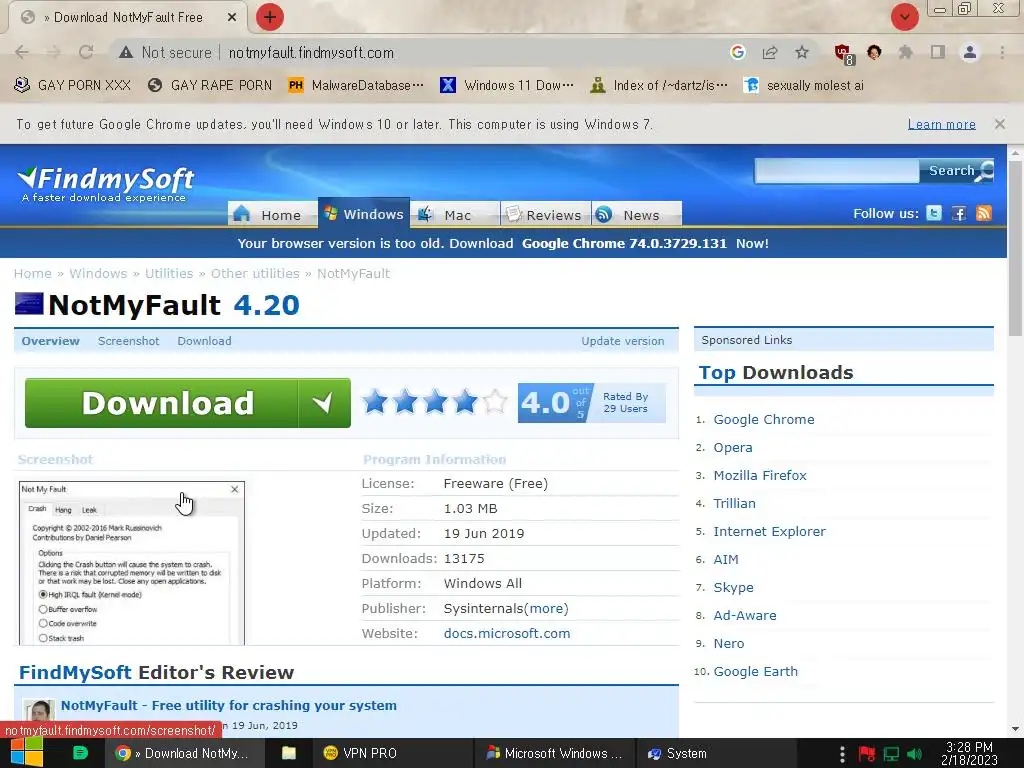Reload the page with refresh icon

[86, 52]
